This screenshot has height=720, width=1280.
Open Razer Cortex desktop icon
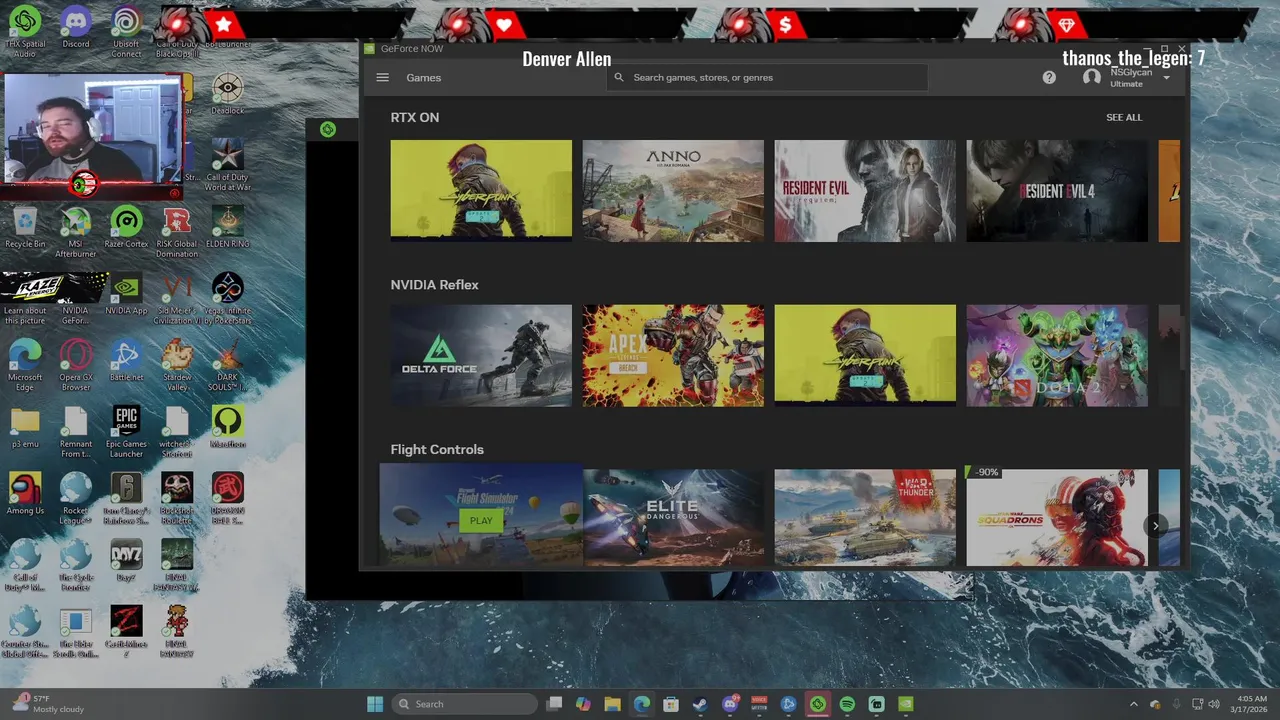point(126,227)
